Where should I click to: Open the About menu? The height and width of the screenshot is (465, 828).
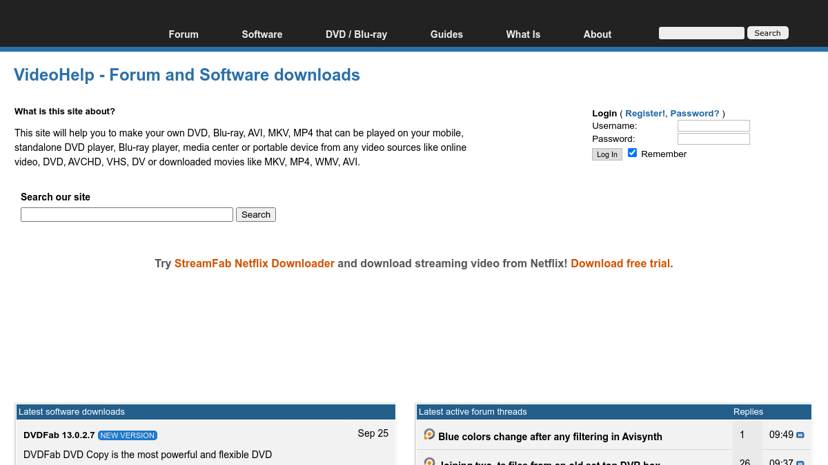click(x=597, y=34)
